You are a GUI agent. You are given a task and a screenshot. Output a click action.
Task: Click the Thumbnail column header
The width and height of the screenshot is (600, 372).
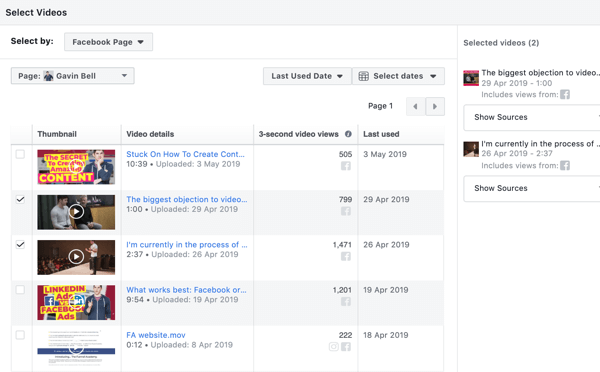coord(57,134)
